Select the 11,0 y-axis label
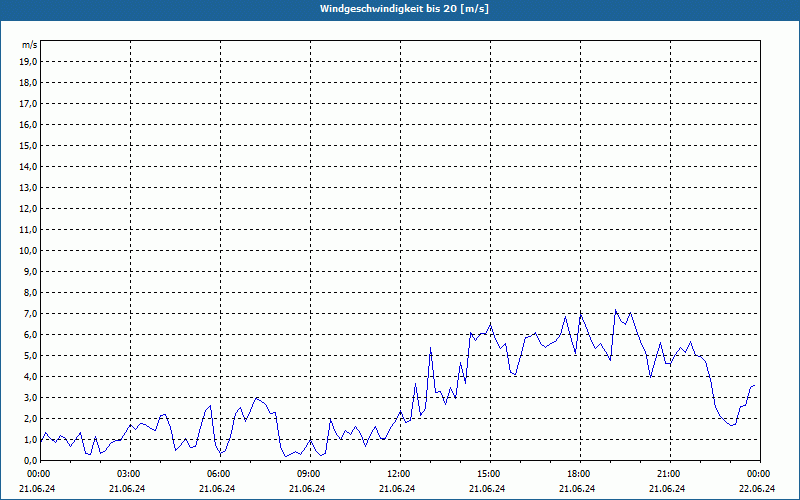 tap(28, 230)
